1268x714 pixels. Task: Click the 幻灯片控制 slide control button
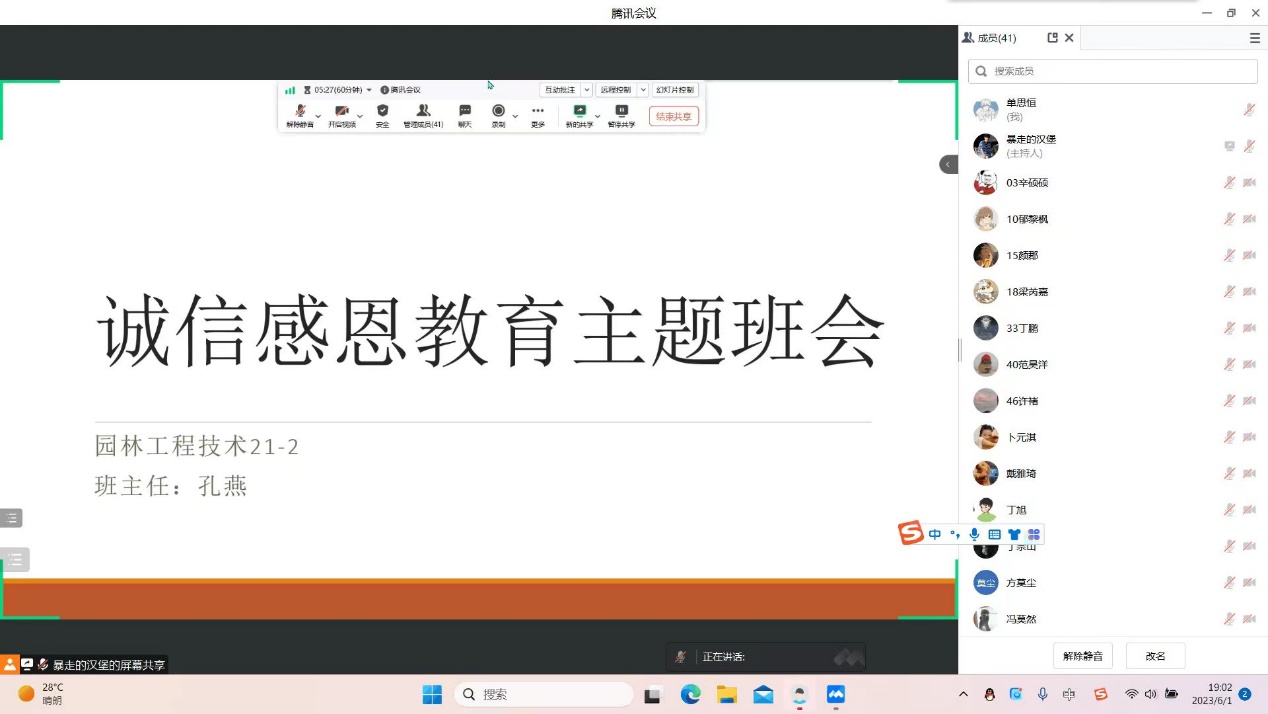tap(675, 90)
